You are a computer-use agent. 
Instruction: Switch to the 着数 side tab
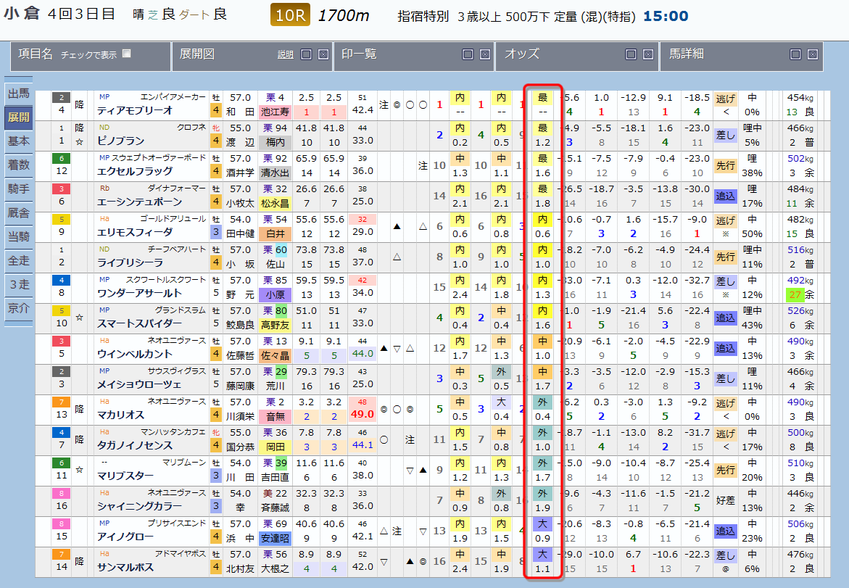coord(18,165)
